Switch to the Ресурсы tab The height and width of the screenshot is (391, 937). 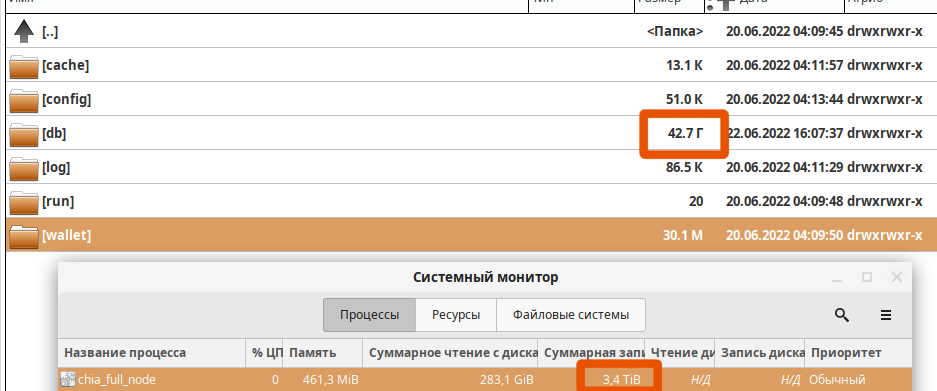456,315
